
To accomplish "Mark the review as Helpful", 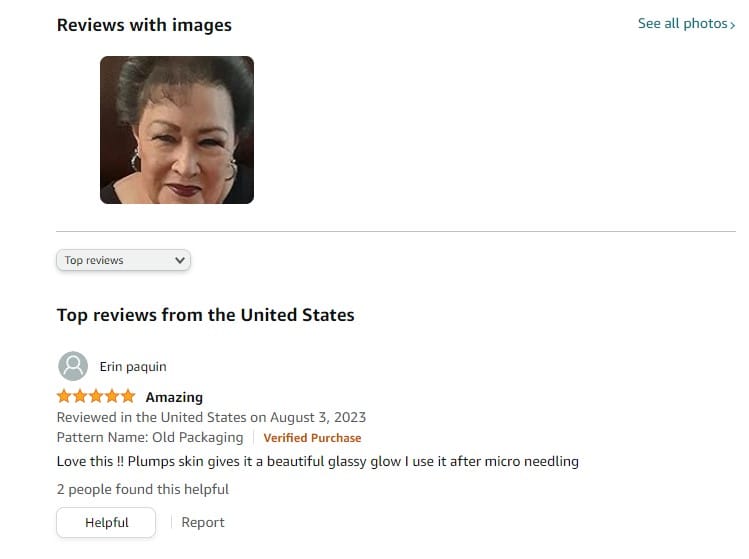I will (106, 522).
